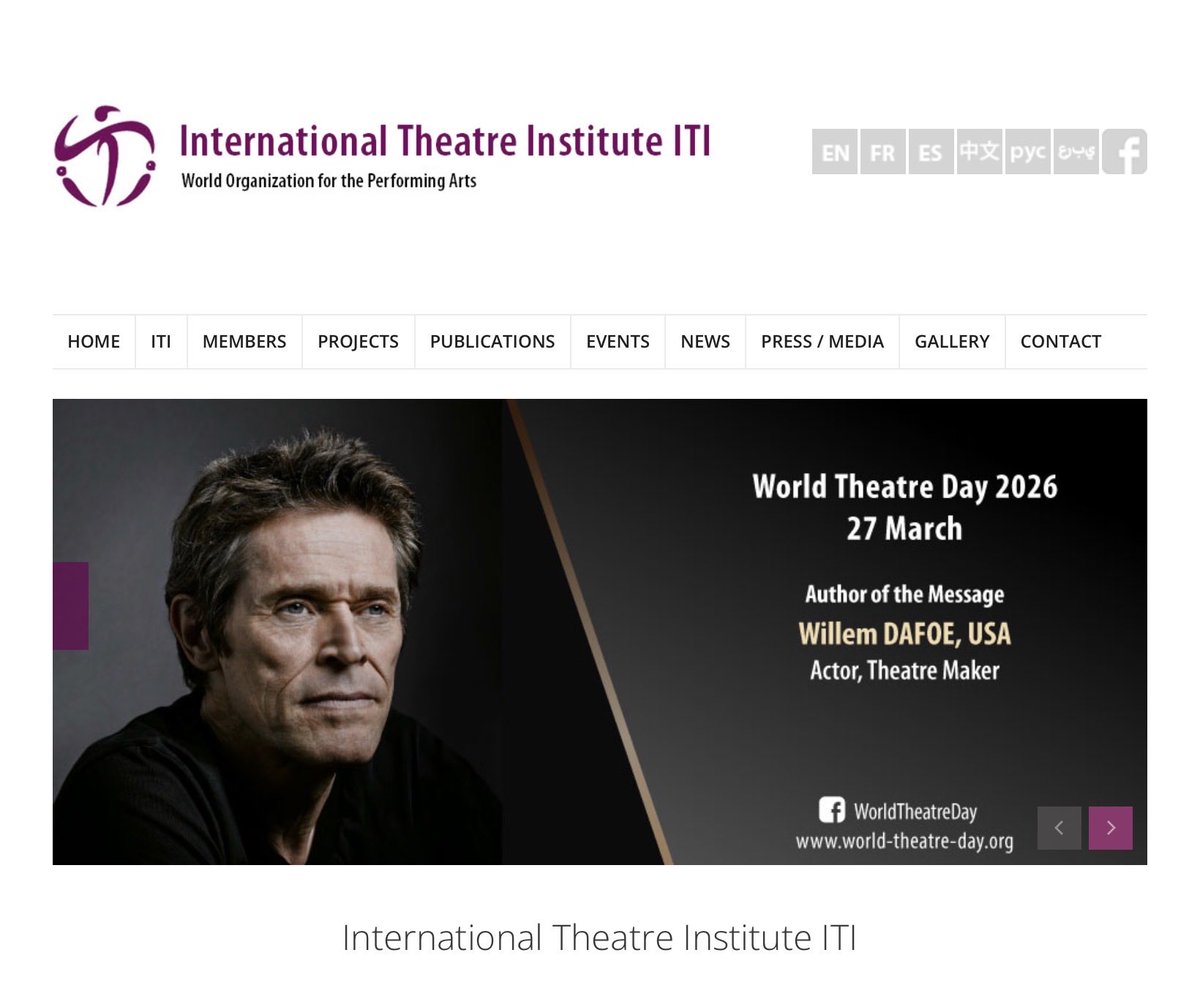Click www.world-theatre-day.org in the banner

coord(904,842)
